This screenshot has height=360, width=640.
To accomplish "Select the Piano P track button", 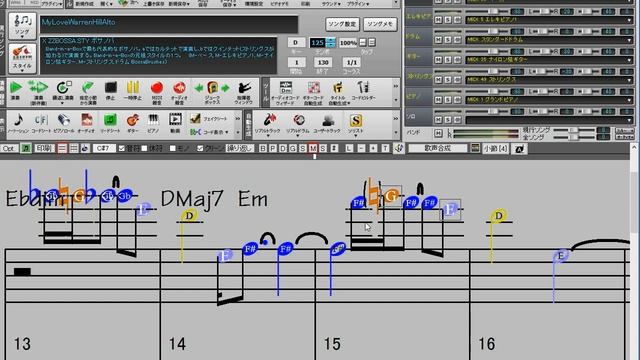I will pyautogui.click(x=273, y=149).
